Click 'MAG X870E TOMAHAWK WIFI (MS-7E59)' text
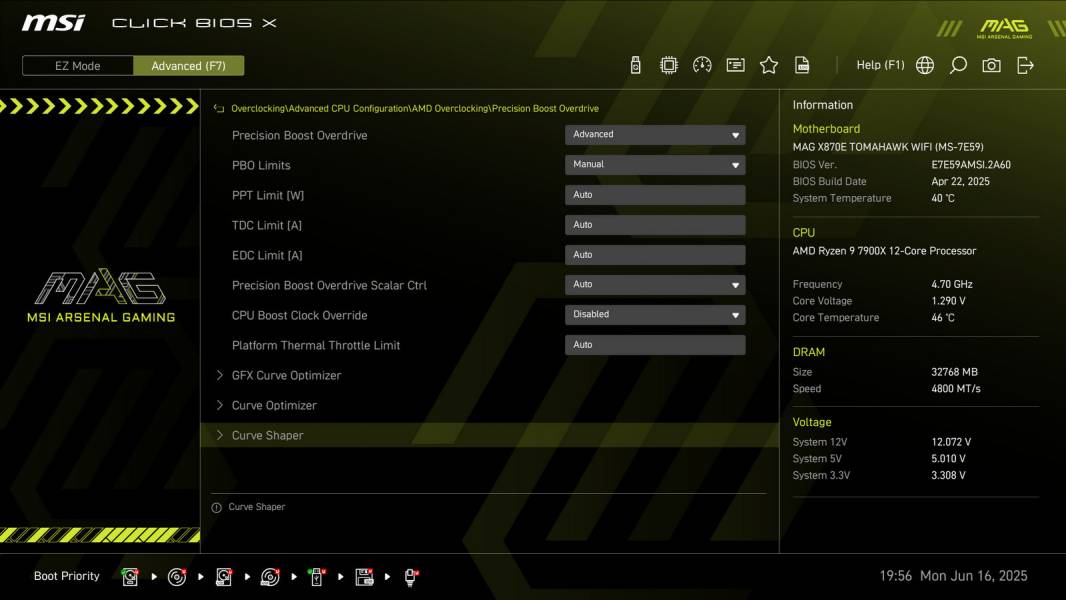This screenshot has height=600, width=1066. pyautogui.click(x=888, y=147)
